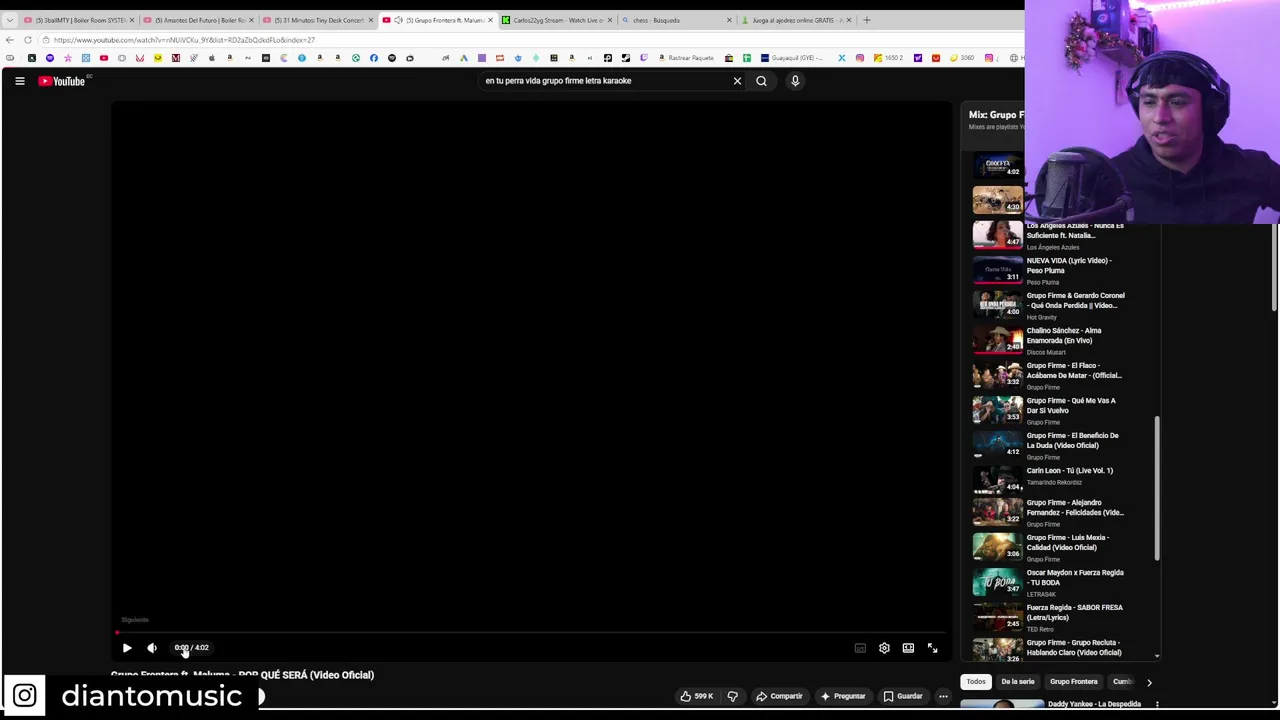Clear the YouTube search query with X
Viewport: 1280px width, 720px height.
[x=737, y=81]
